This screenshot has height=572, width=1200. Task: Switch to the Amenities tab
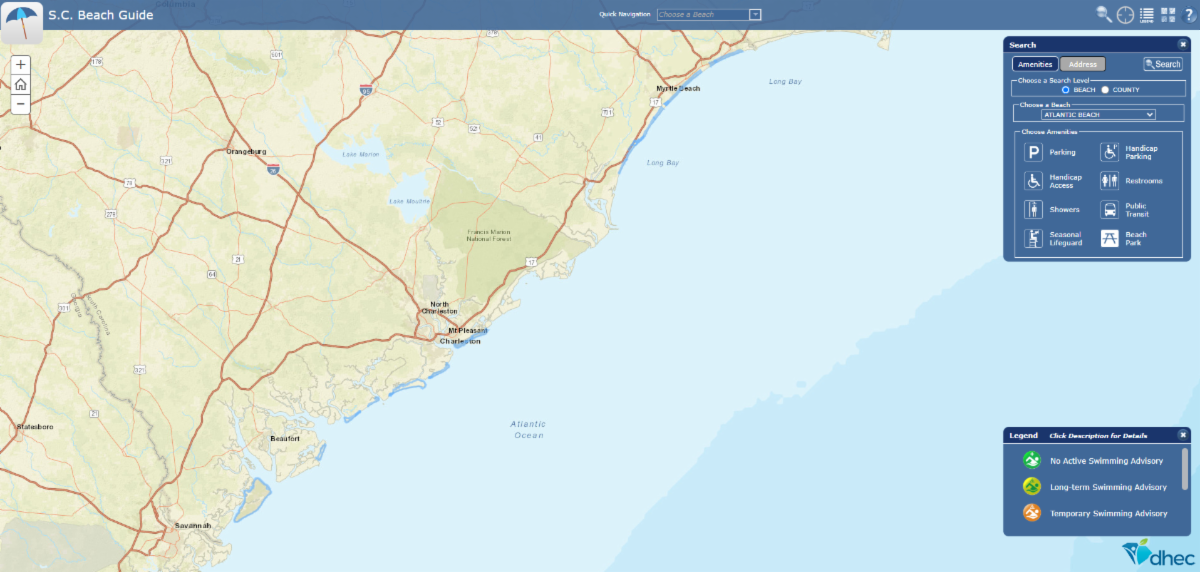click(x=1035, y=64)
